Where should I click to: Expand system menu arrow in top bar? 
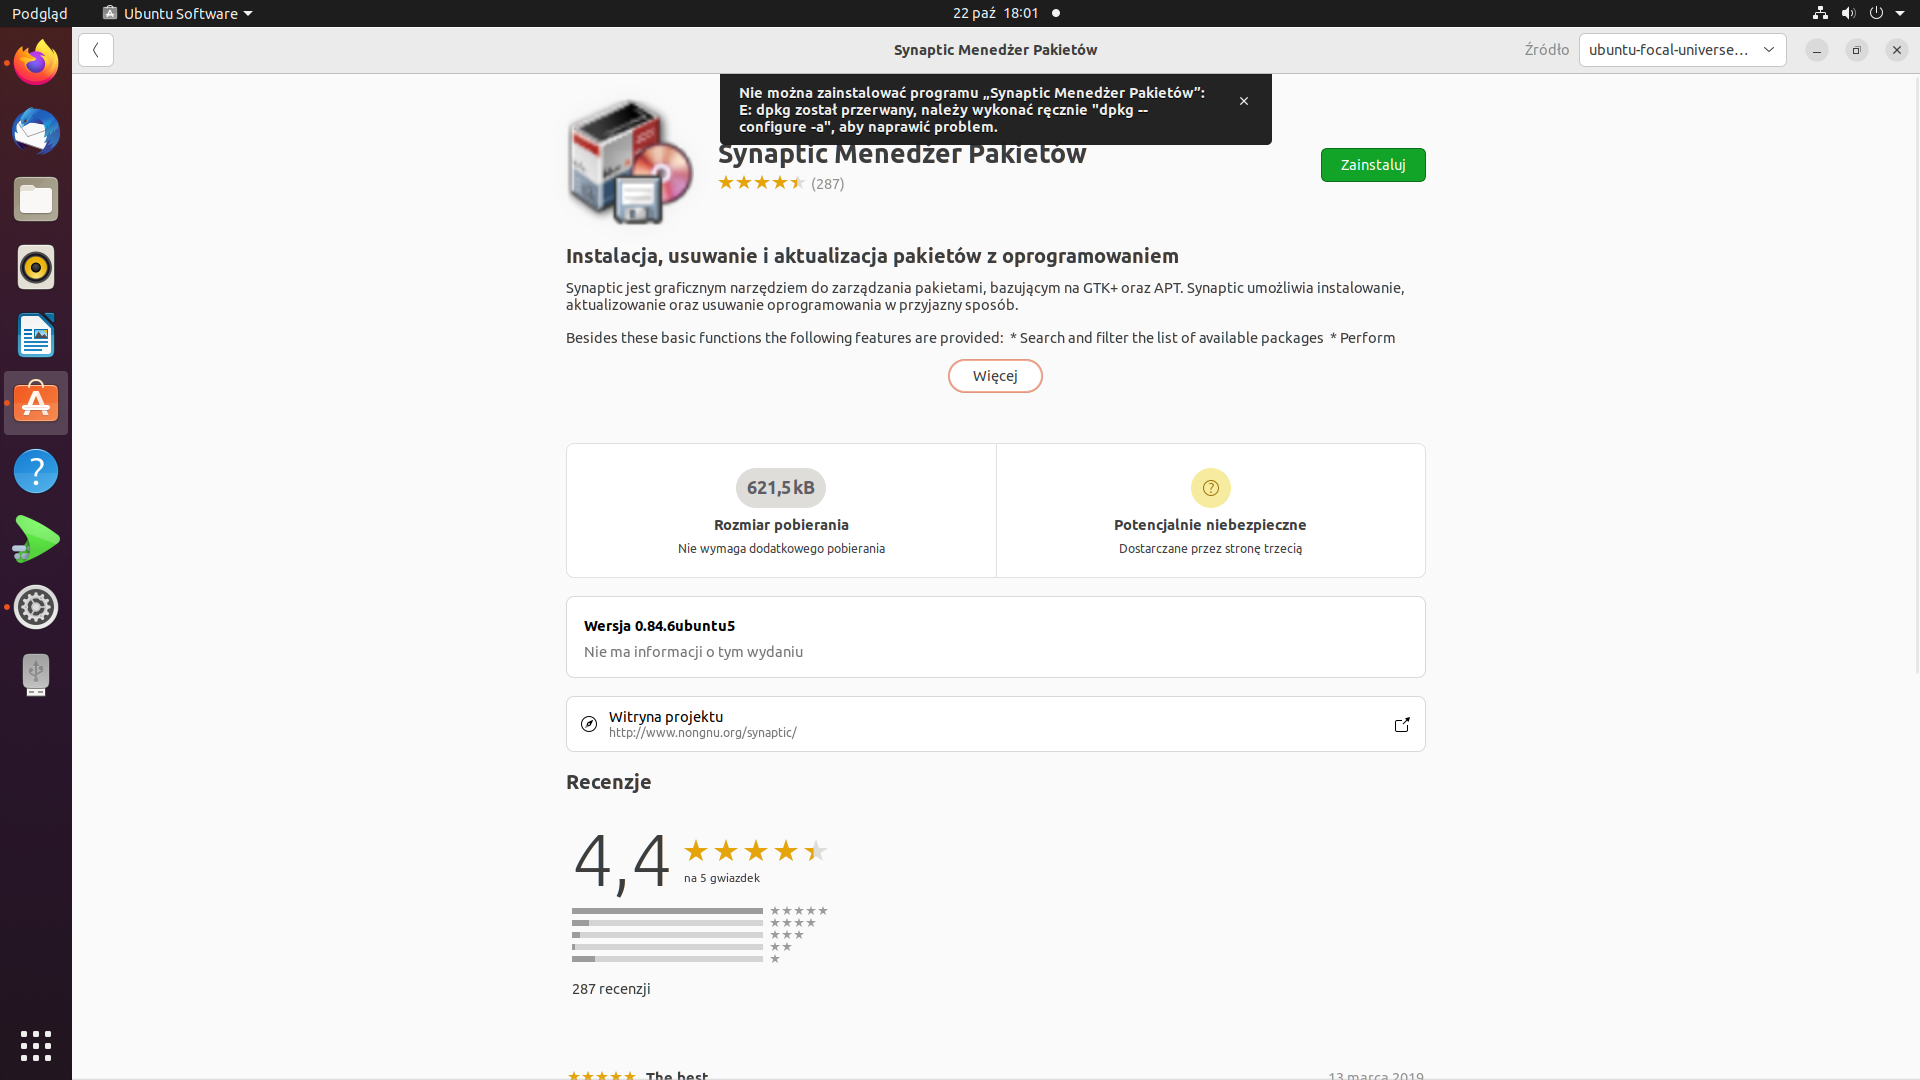(1900, 13)
